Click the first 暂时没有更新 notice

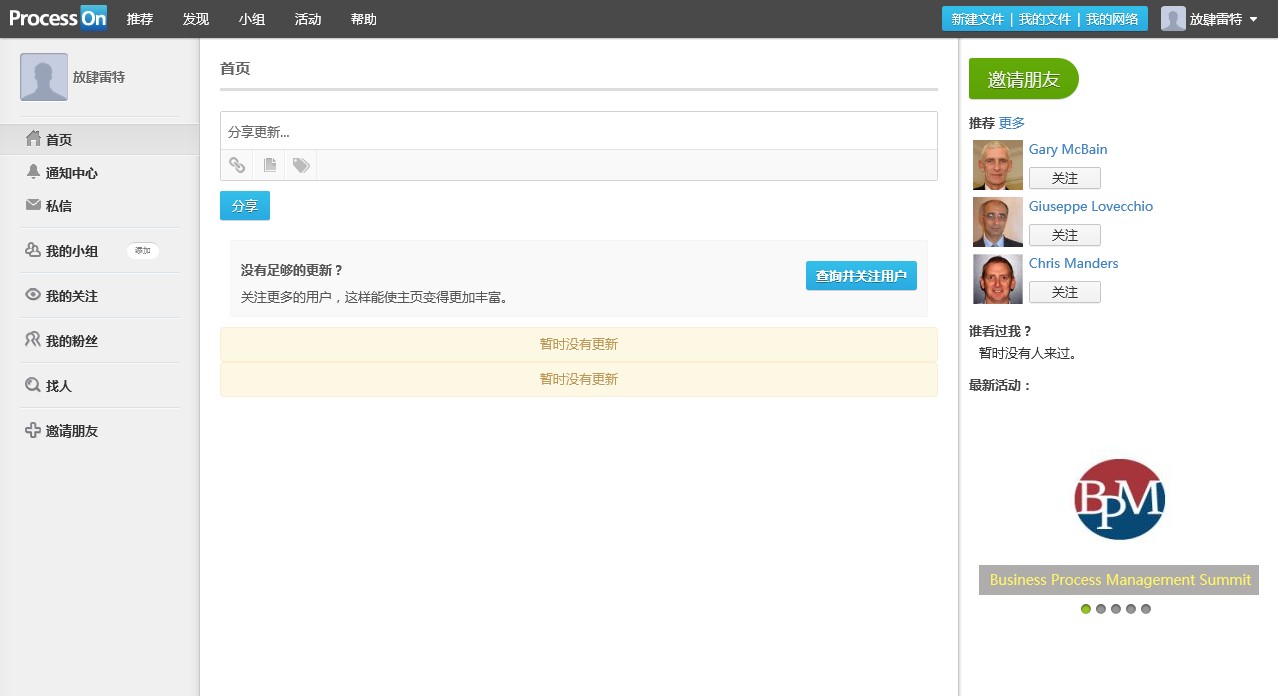(x=579, y=344)
